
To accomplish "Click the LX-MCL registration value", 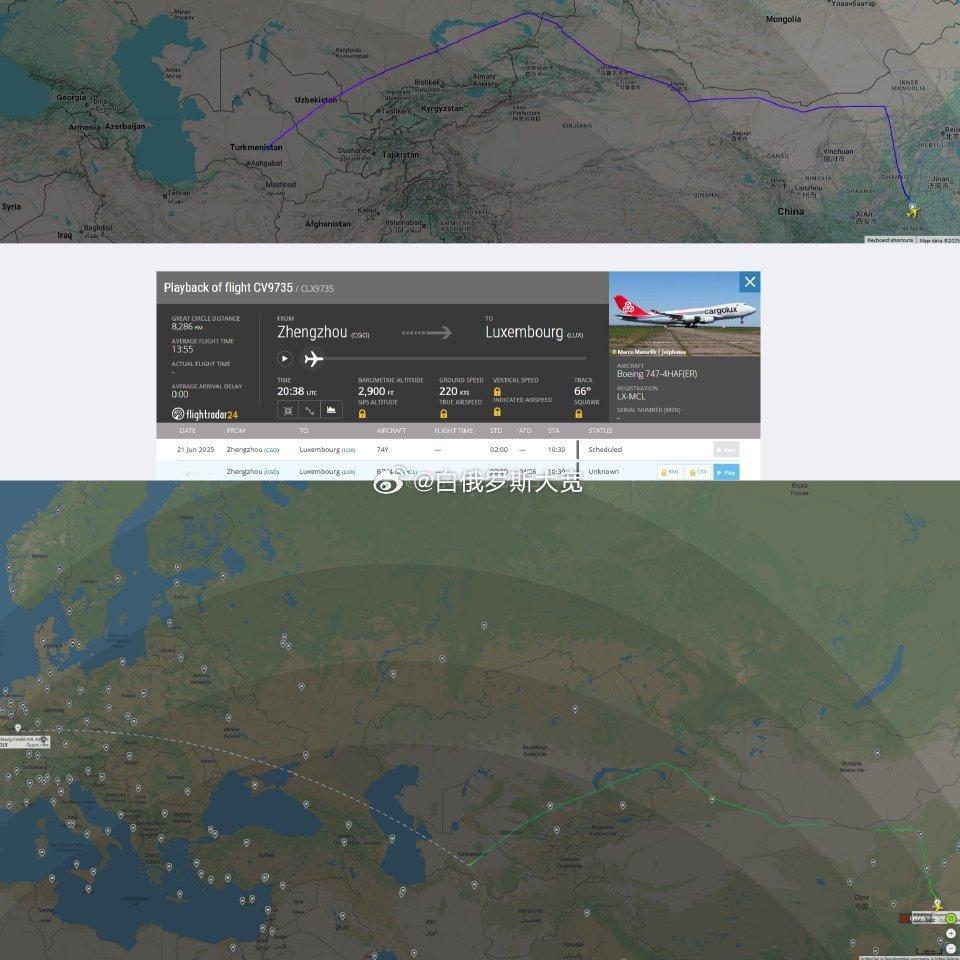I will click(631, 396).
